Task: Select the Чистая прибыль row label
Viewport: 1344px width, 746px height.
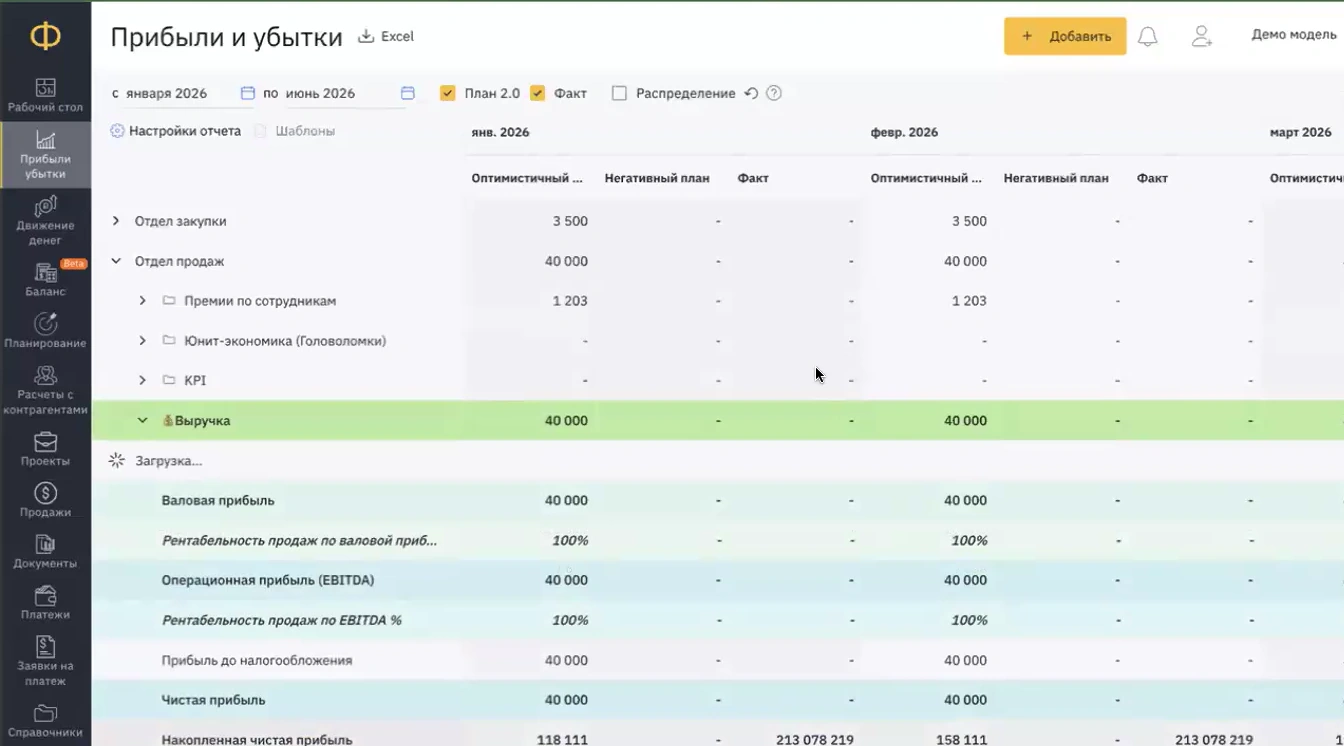Action: click(213, 701)
